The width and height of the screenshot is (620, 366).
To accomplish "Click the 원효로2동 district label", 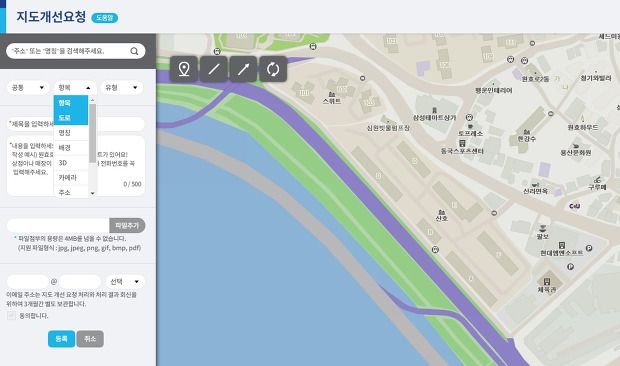I will (x=535, y=79).
